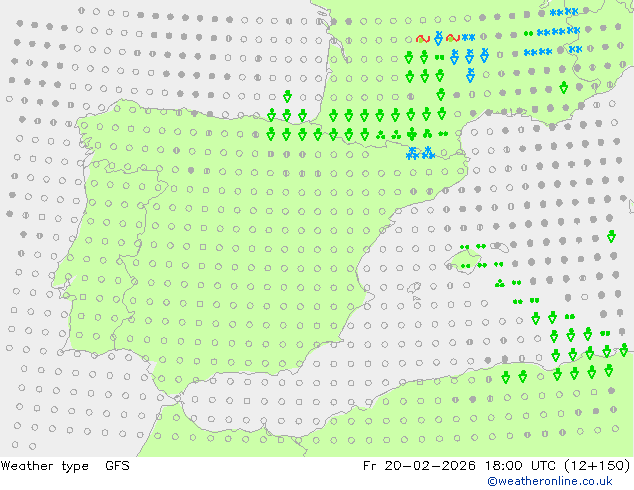Click the solid gray cloud dot inside northern Spain
634x490 pixels.
tap(191, 171)
